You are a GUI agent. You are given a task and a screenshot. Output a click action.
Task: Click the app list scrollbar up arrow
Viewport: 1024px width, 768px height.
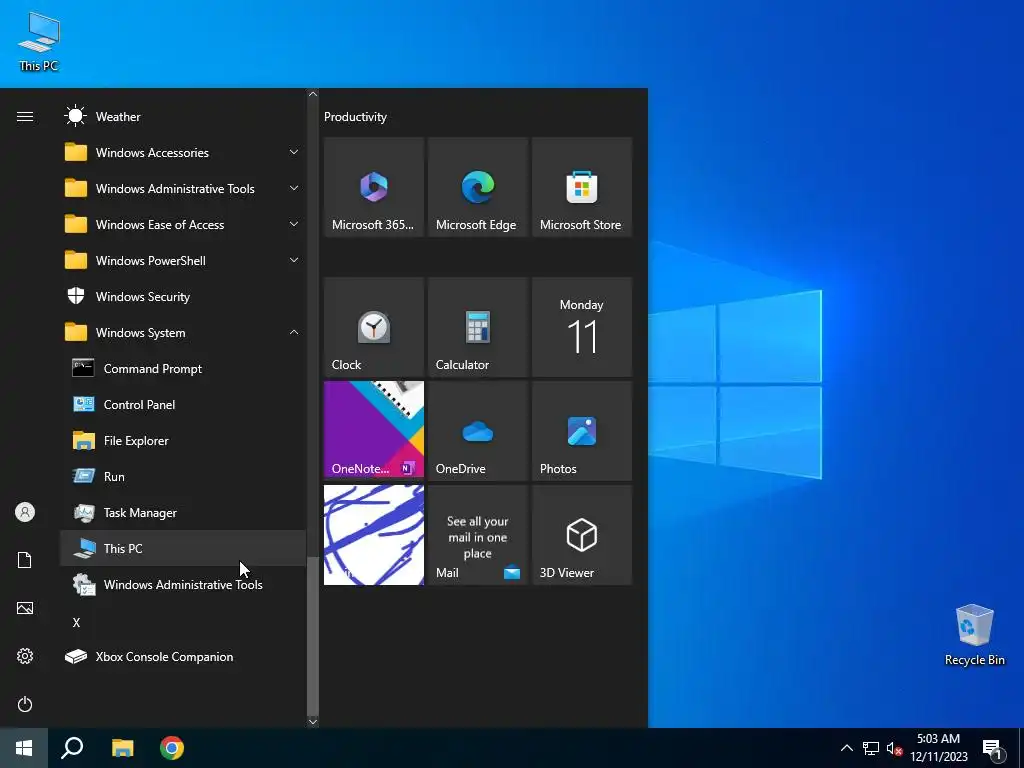[x=313, y=94]
